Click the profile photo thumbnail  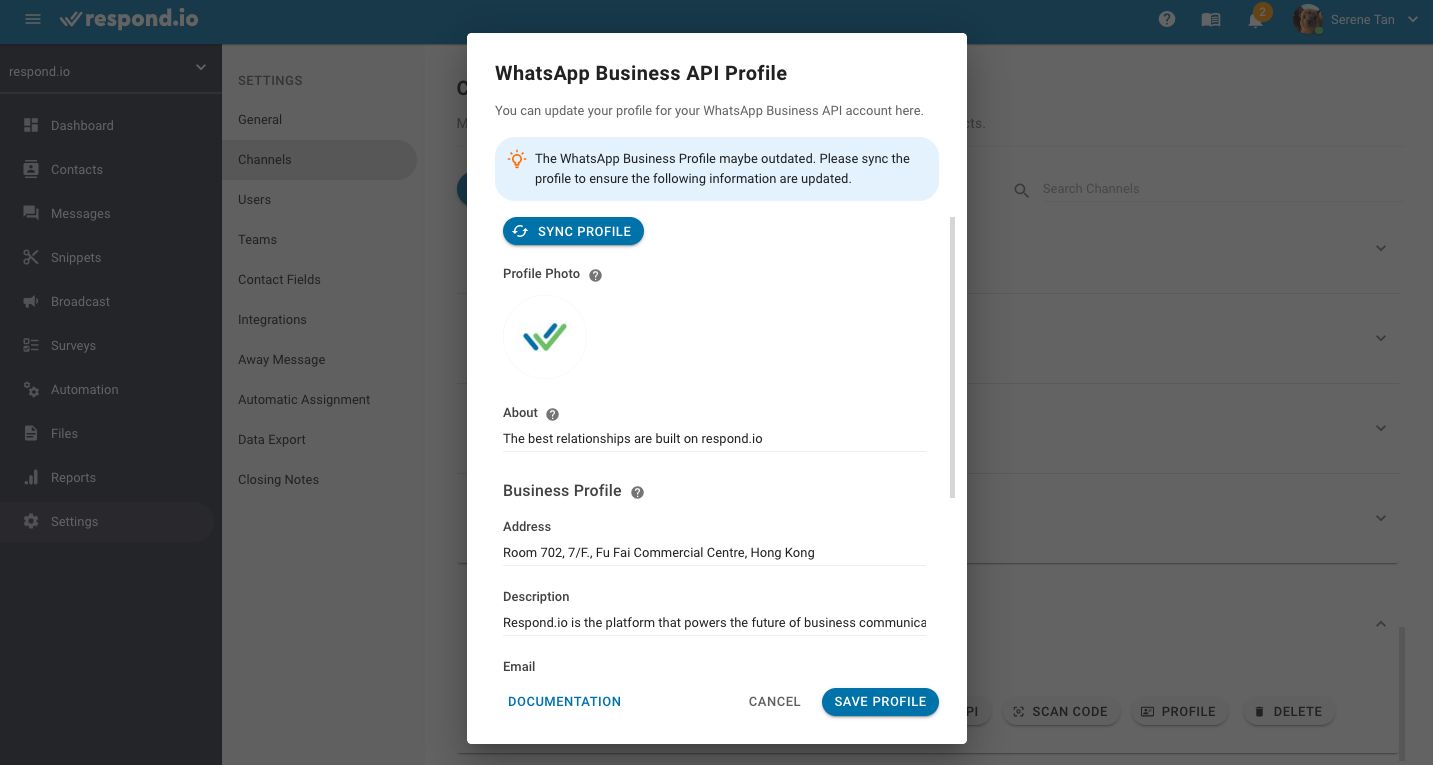(544, 337)
